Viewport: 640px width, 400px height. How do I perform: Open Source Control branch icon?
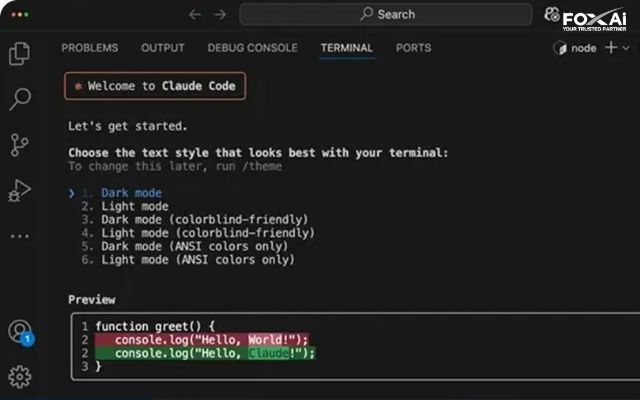tap(19, 145)
